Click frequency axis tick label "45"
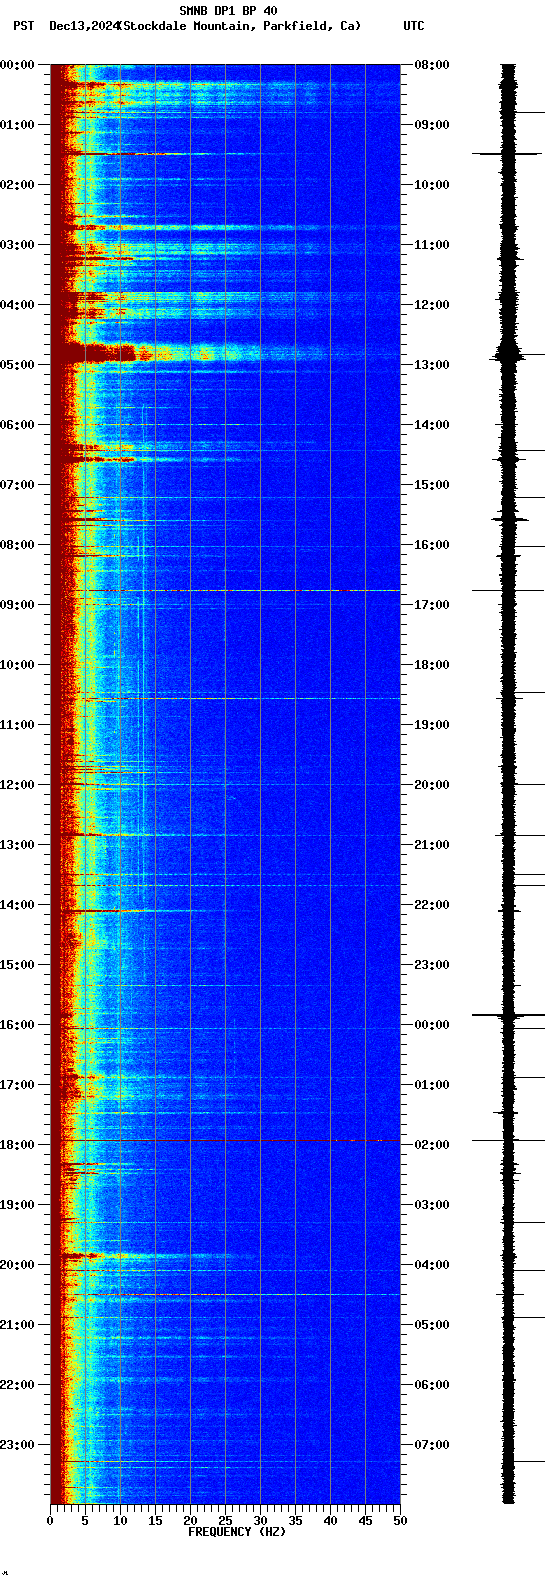Viewport: 552px width, 1584px height. [365, 1521]
